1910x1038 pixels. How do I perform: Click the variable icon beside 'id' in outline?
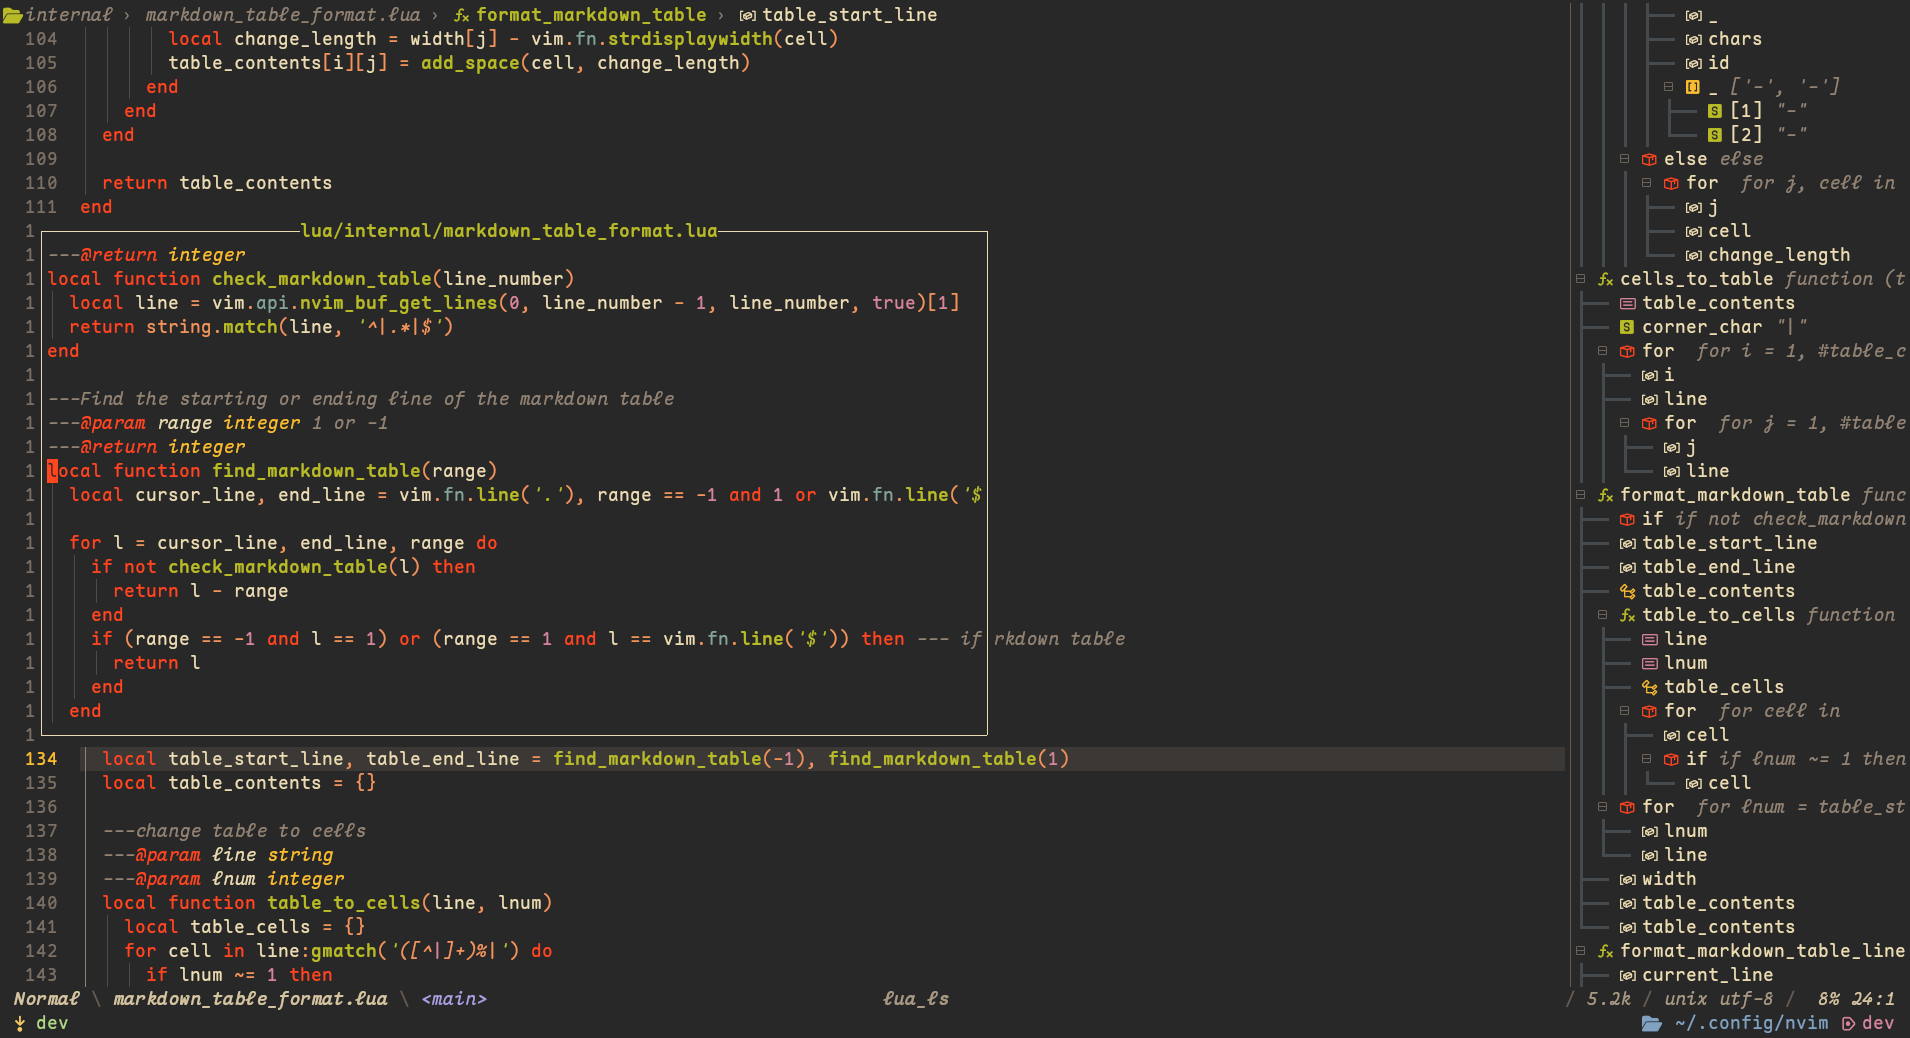click(x=1693, y=63)
